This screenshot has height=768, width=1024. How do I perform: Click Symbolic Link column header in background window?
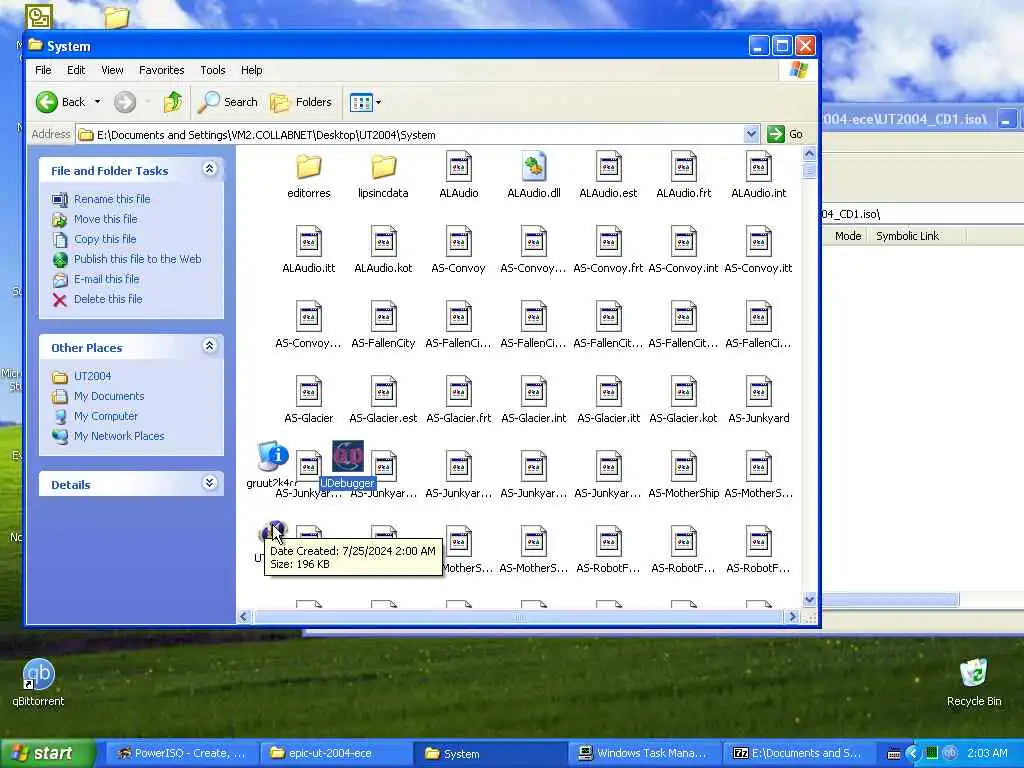point(907,236)
